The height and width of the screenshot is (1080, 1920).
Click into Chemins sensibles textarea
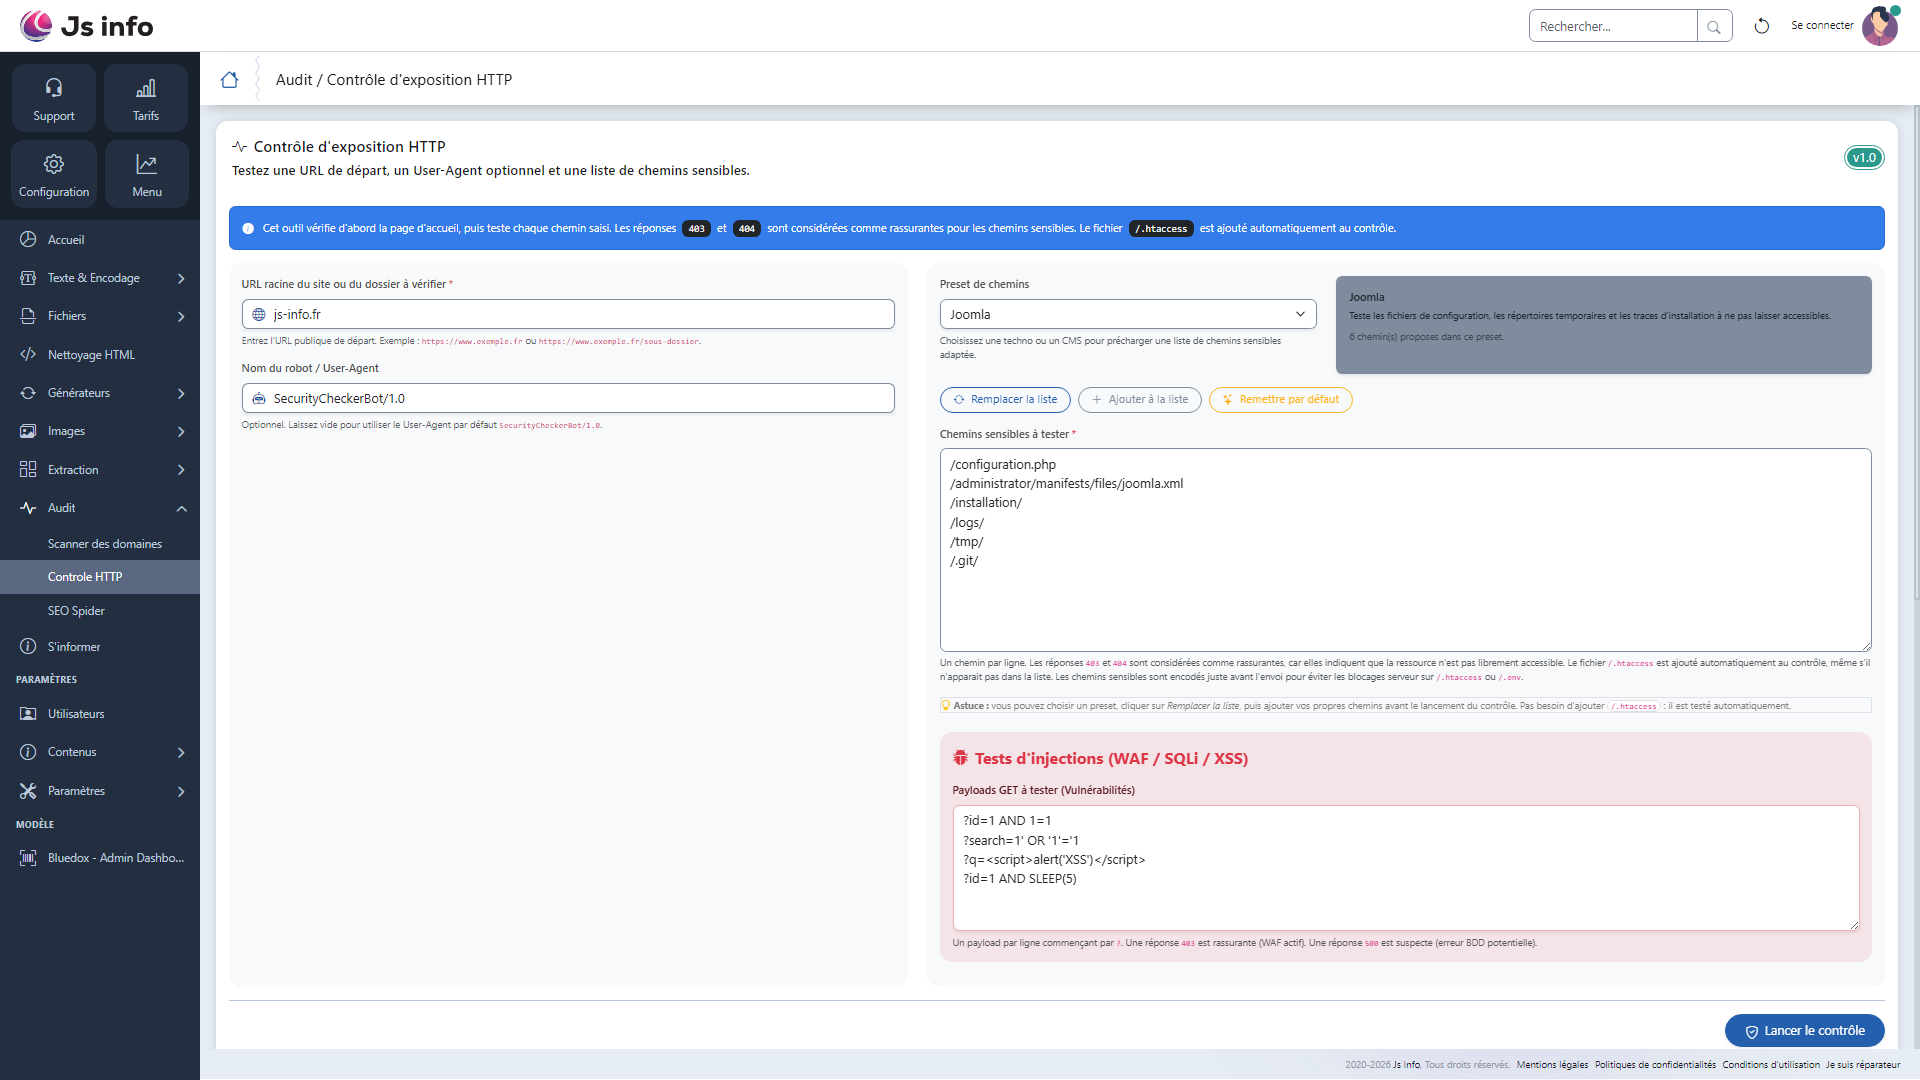click(1405, 550)
